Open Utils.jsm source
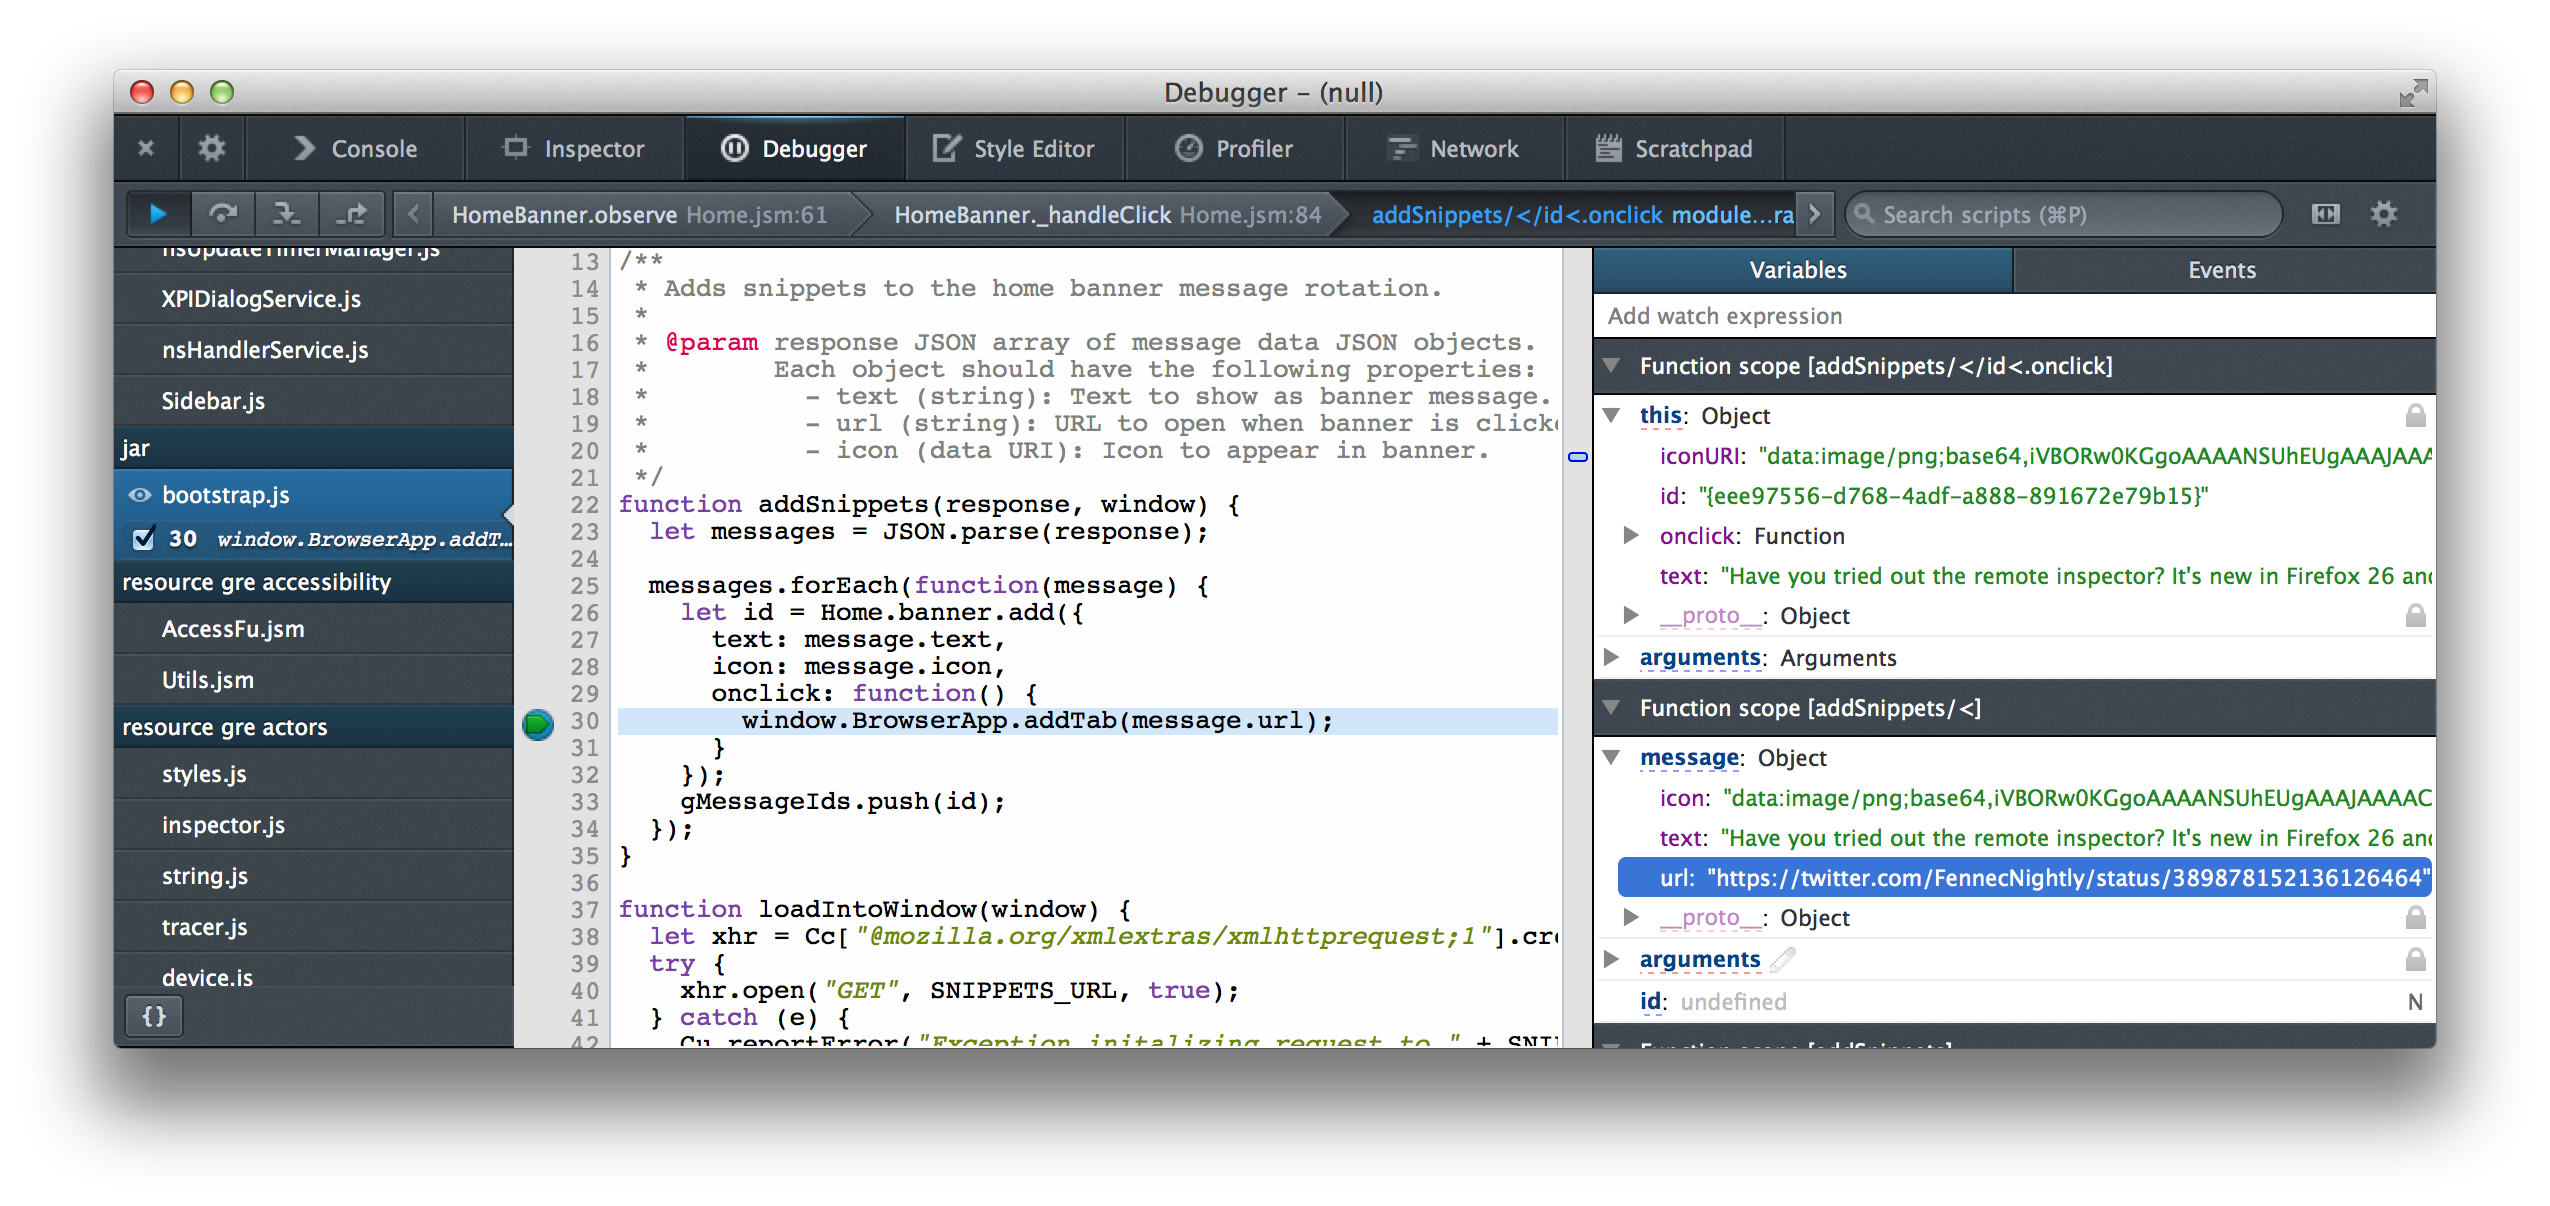The height and width of the screenshot is (1206, 2550). point(314,680)
